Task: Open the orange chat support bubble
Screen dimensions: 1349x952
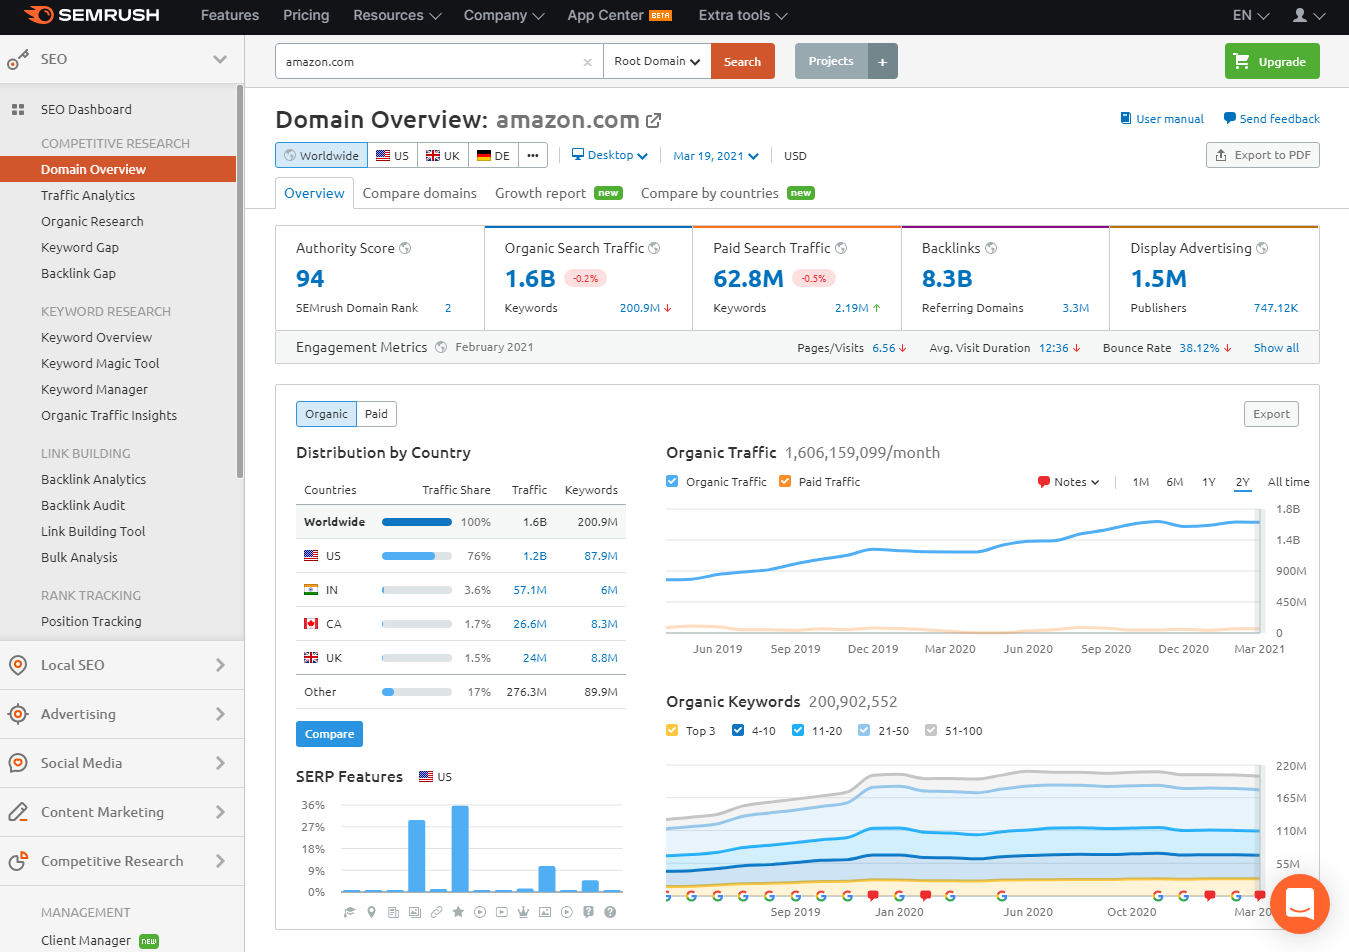Action: pyautogui.click(x=1299, y=904)
